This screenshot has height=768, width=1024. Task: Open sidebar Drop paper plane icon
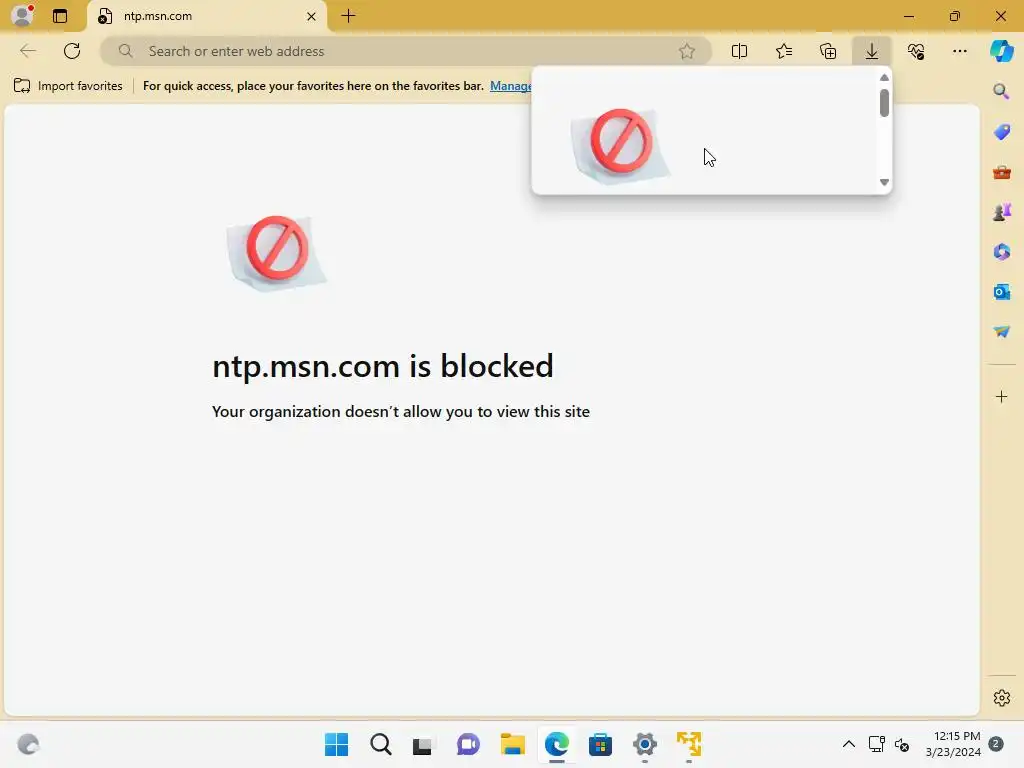point(1001,332)
